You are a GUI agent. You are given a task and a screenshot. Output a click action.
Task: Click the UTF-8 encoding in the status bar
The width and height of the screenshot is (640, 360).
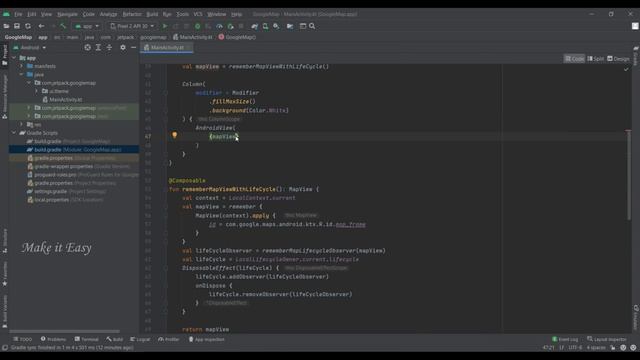pos(575,348)
